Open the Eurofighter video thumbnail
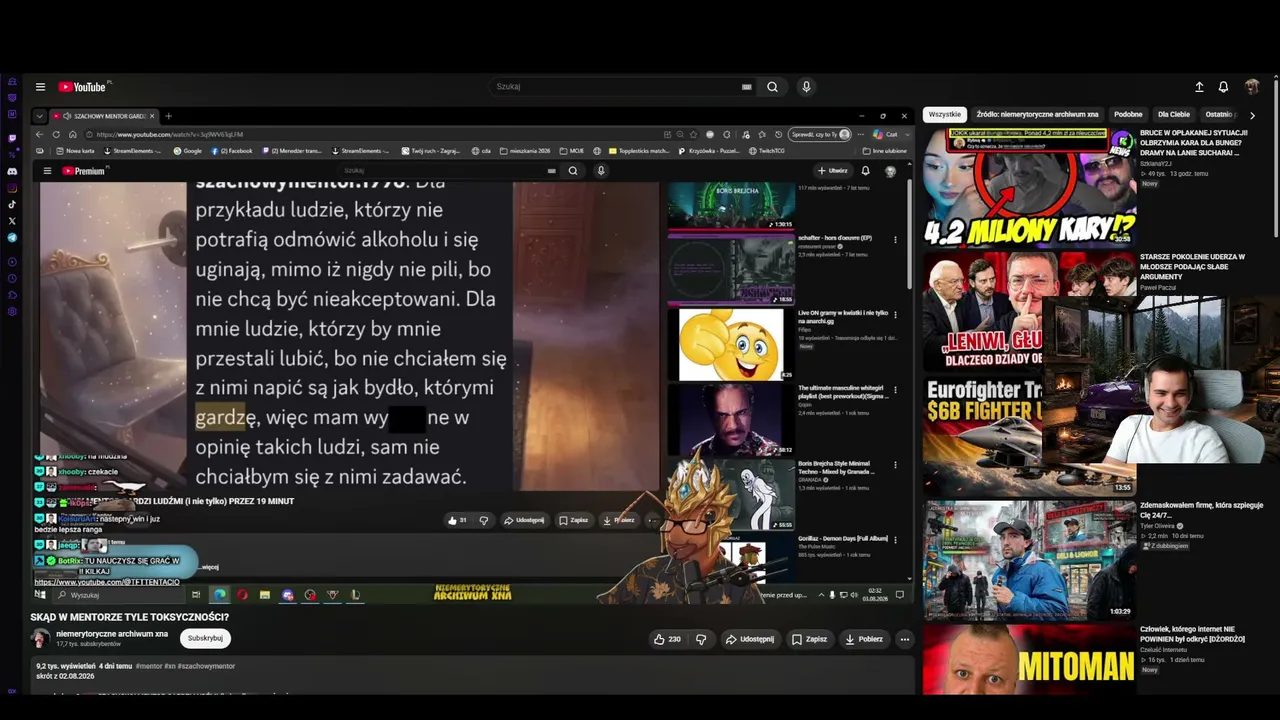 pyautogui.click(x=983, y=435)
